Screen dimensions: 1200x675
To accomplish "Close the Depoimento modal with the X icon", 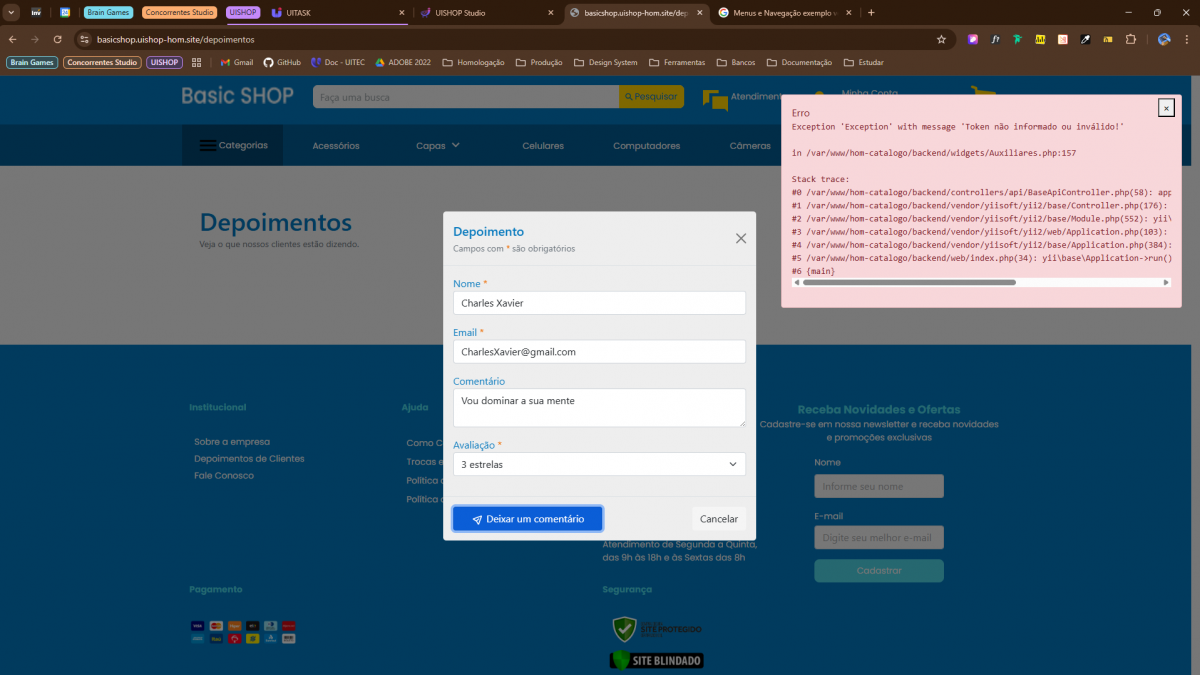I will 741,238.
